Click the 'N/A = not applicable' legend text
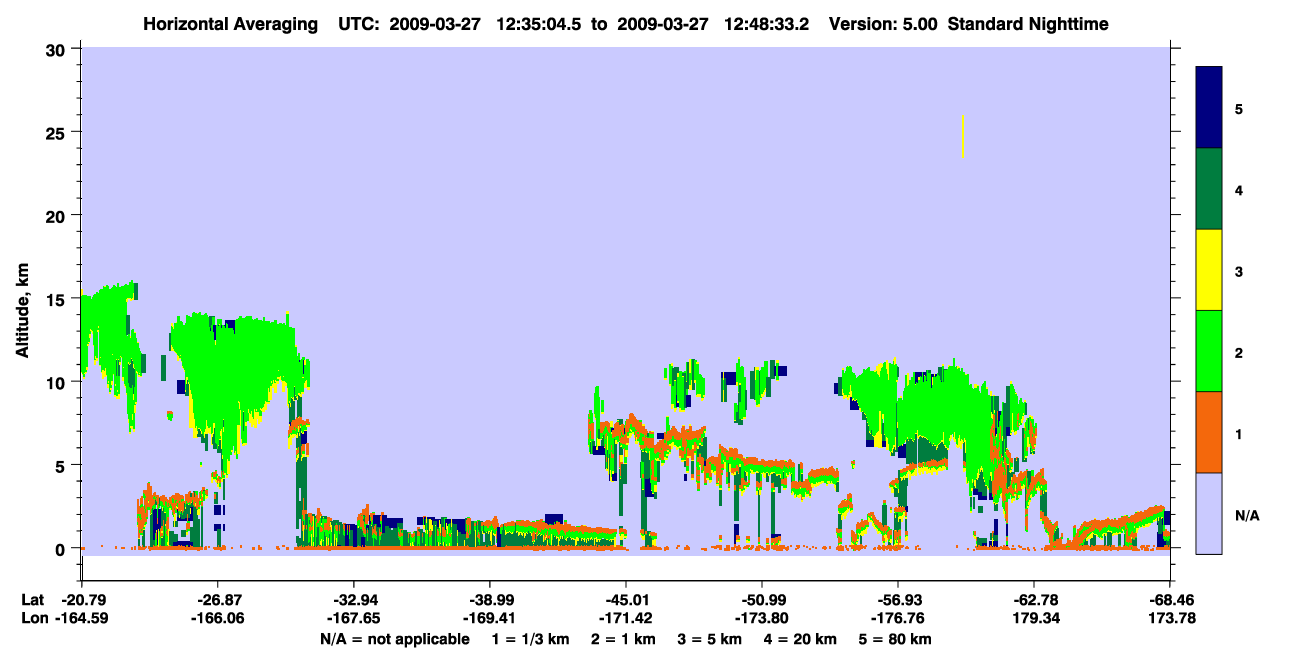The image size is (1300, 667). point(394,639)
